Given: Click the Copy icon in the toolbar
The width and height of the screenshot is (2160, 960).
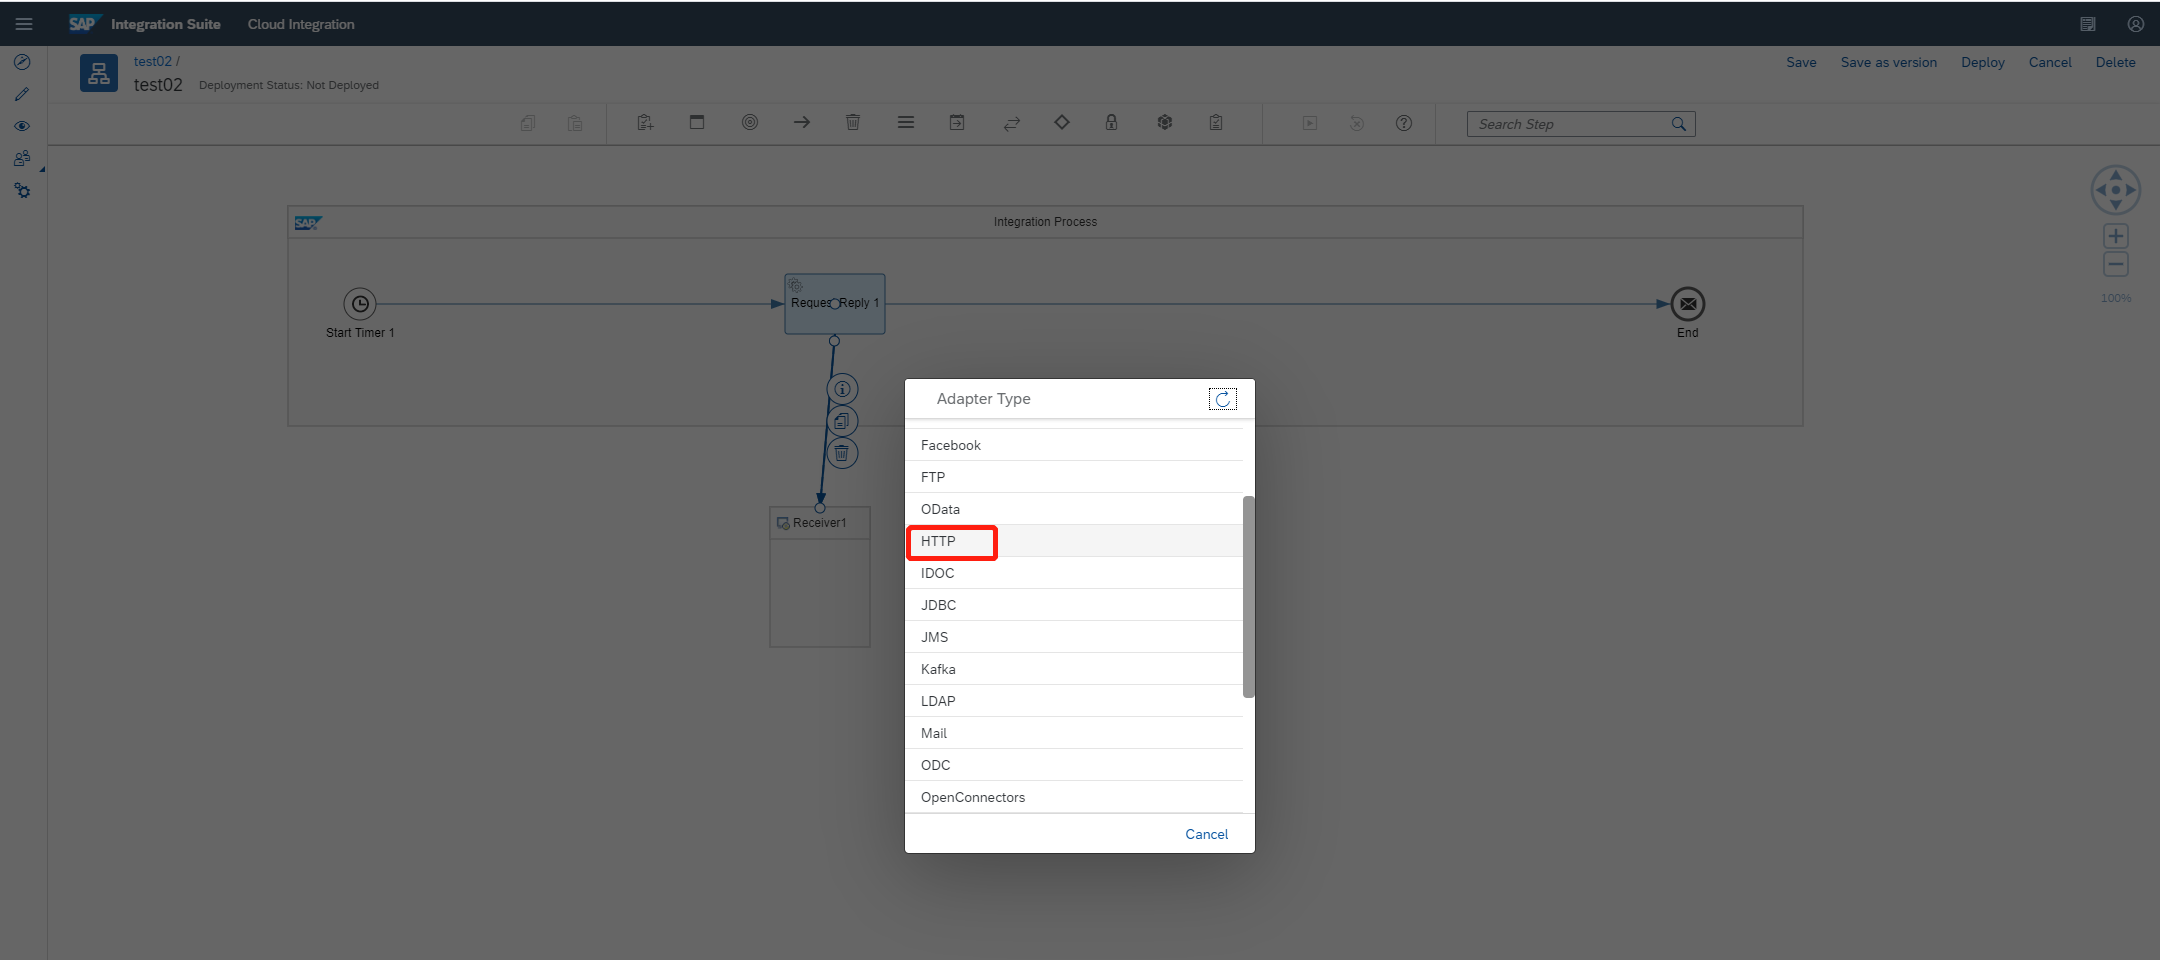Looking at the screenshot, I should [528, 123].
